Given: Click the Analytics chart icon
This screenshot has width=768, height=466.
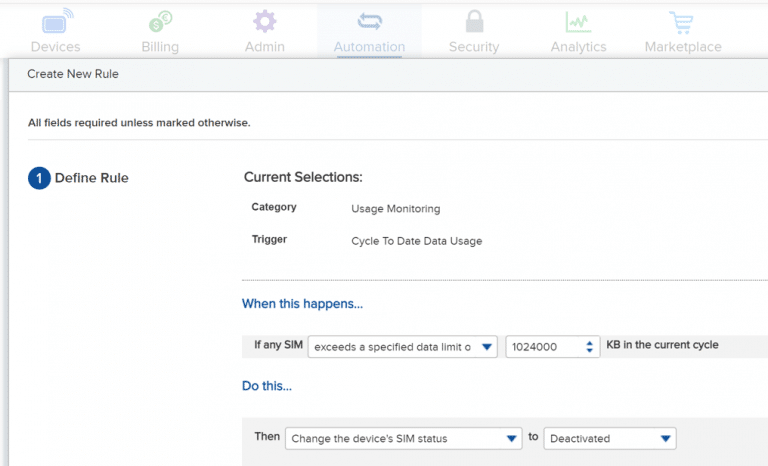Looking at the screenshot, I should [x=578, y=22].
